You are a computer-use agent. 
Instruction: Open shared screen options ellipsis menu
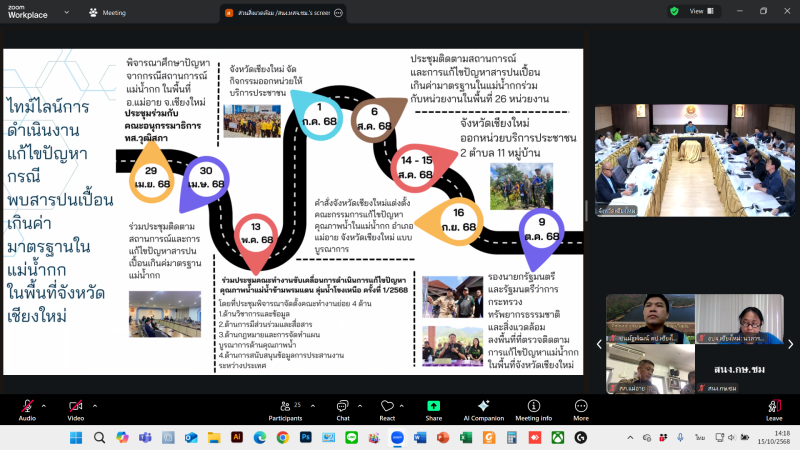[x=338, y=13]
